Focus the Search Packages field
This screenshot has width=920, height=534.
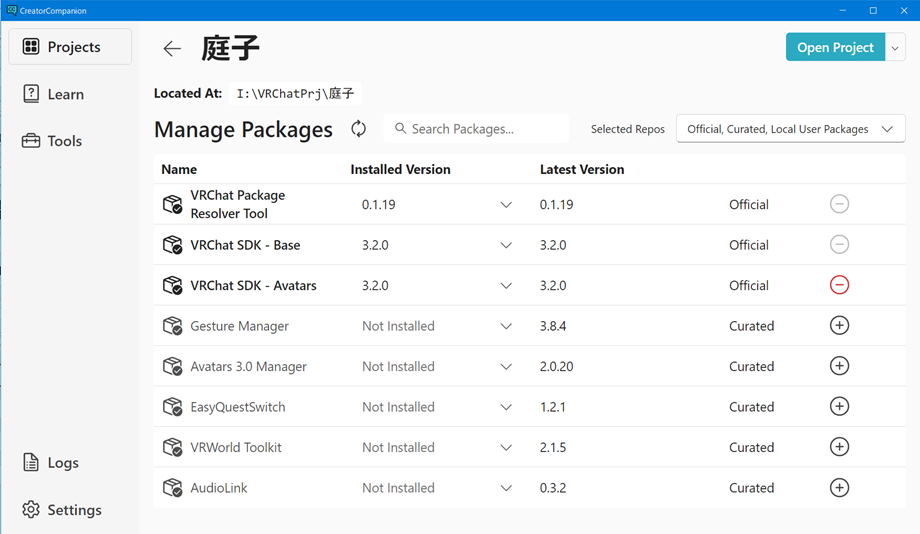[x=485, y=129]
